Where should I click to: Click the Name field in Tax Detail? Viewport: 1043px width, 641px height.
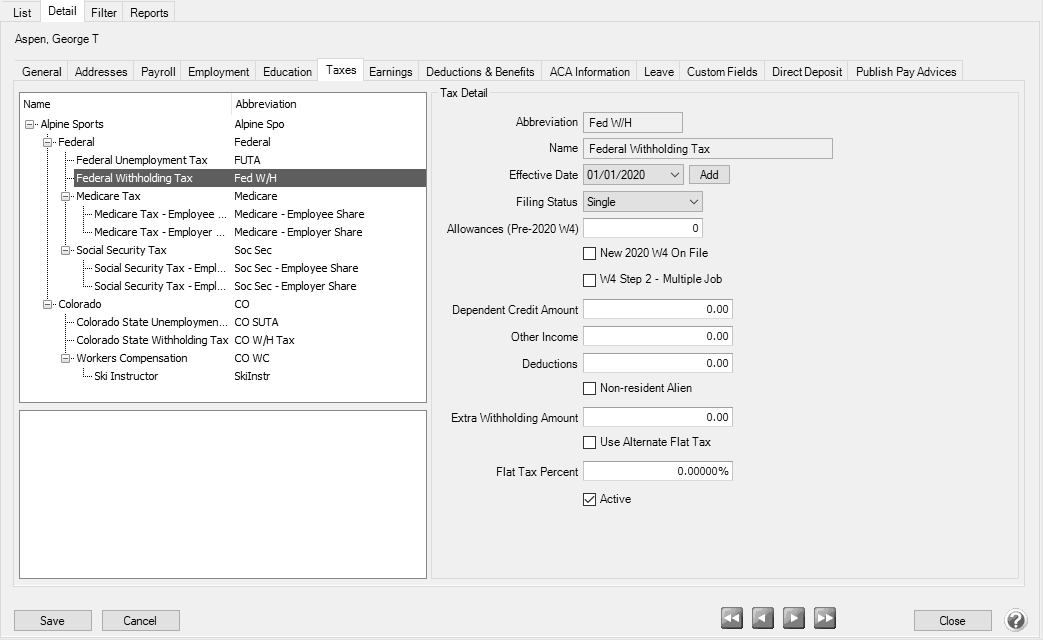click(x=708, y=149)
